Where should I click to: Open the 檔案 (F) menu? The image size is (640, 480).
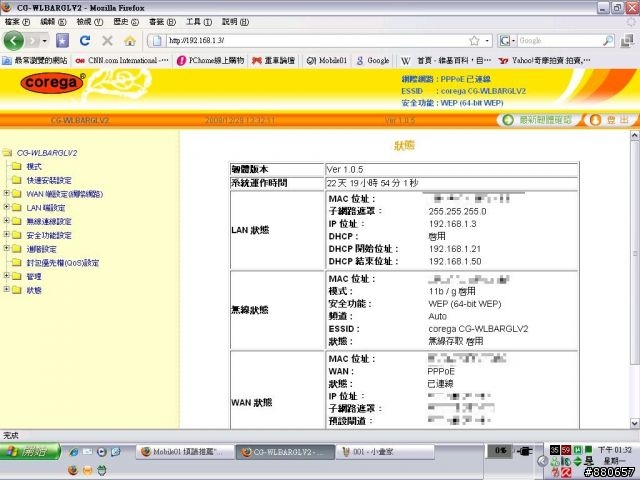tap(17, 22)
